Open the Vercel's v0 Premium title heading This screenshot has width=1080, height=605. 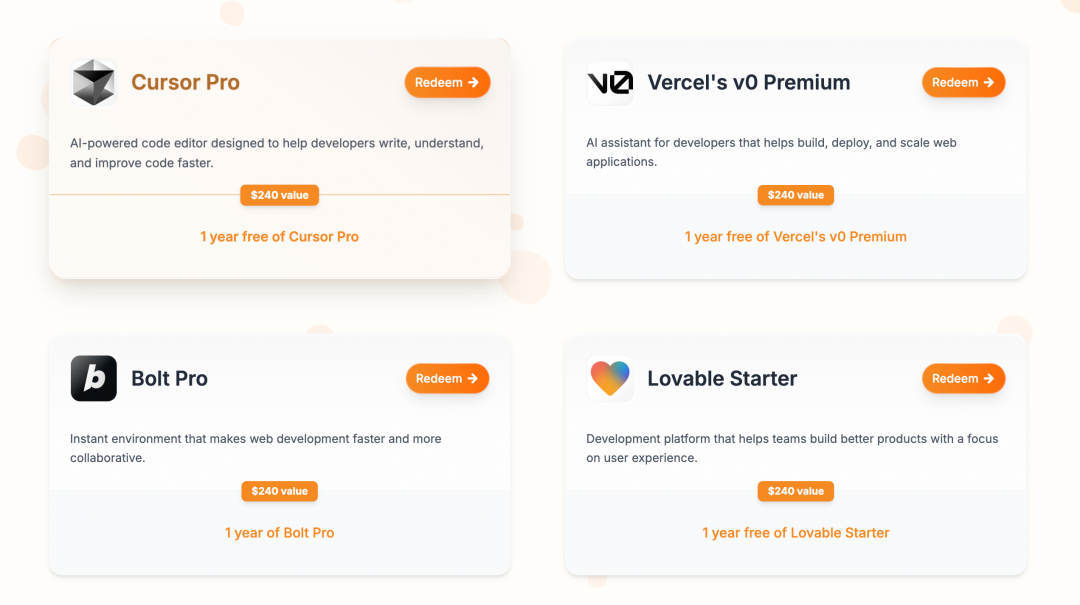[x=749, y=82]
